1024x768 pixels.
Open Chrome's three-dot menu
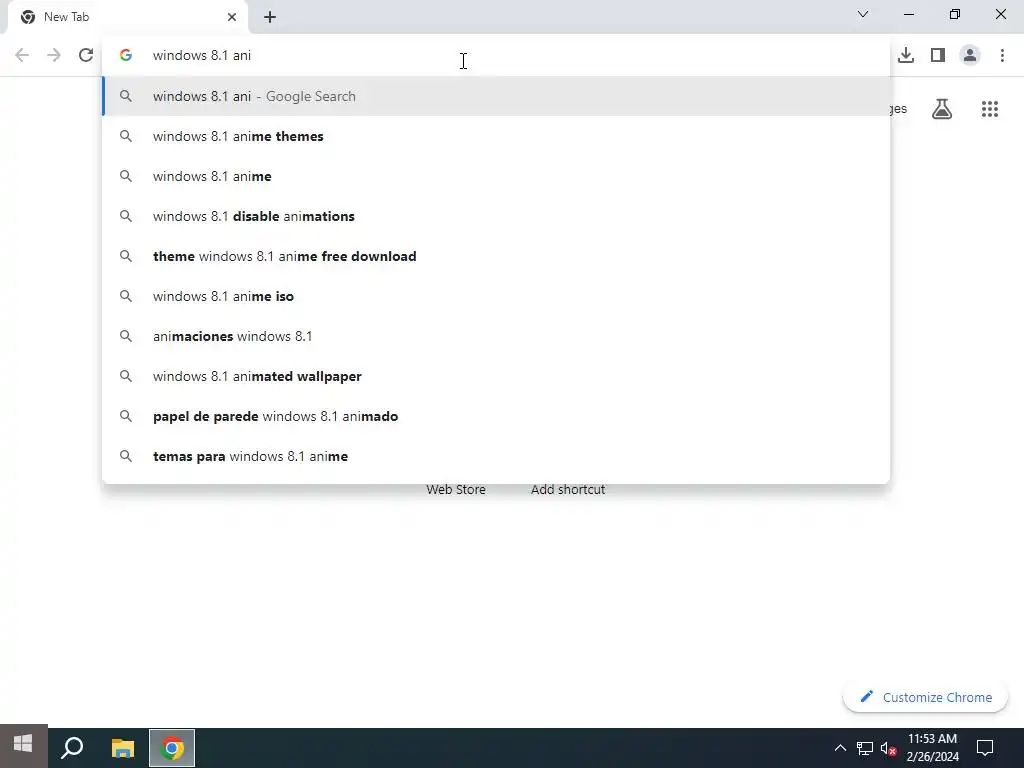click(1002, 56)
